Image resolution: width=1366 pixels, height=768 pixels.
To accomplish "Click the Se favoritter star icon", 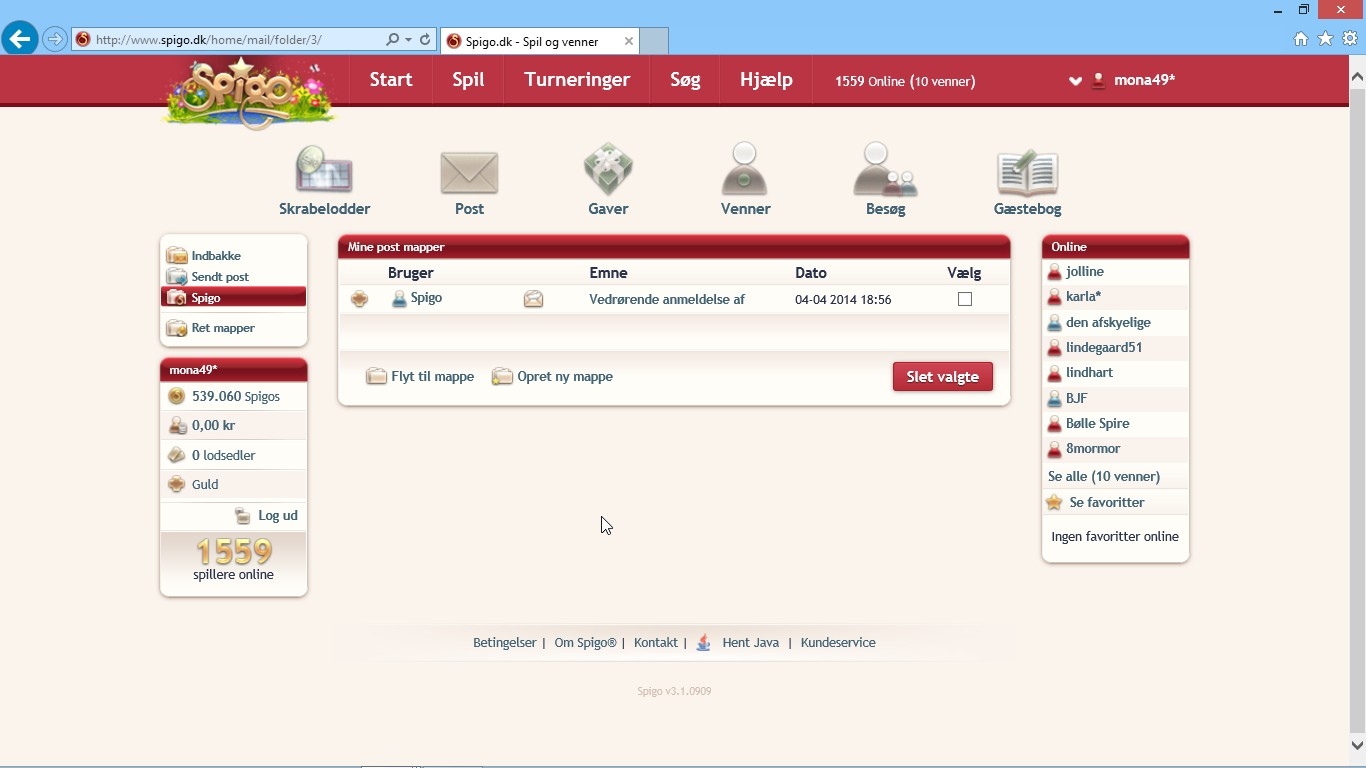I will [1054, 503].
